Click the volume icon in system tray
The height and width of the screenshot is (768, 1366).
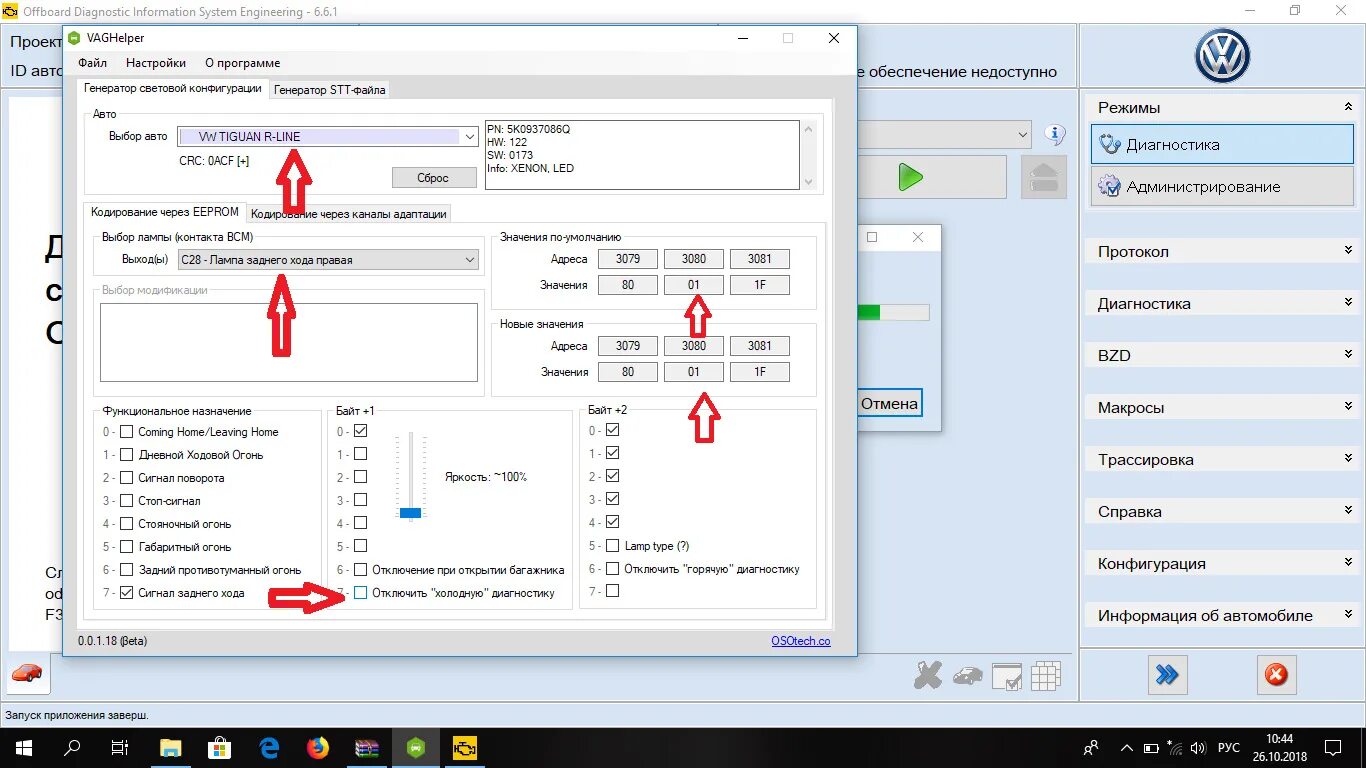pyautogui.click(x=1197, y=748)
